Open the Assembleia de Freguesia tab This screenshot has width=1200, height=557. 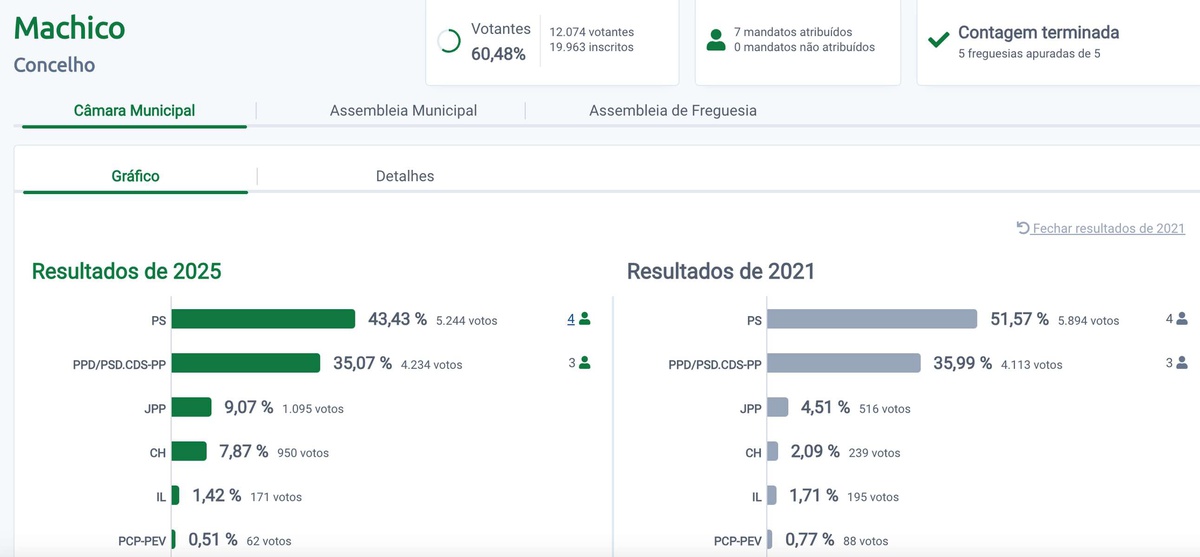(672, 111)
